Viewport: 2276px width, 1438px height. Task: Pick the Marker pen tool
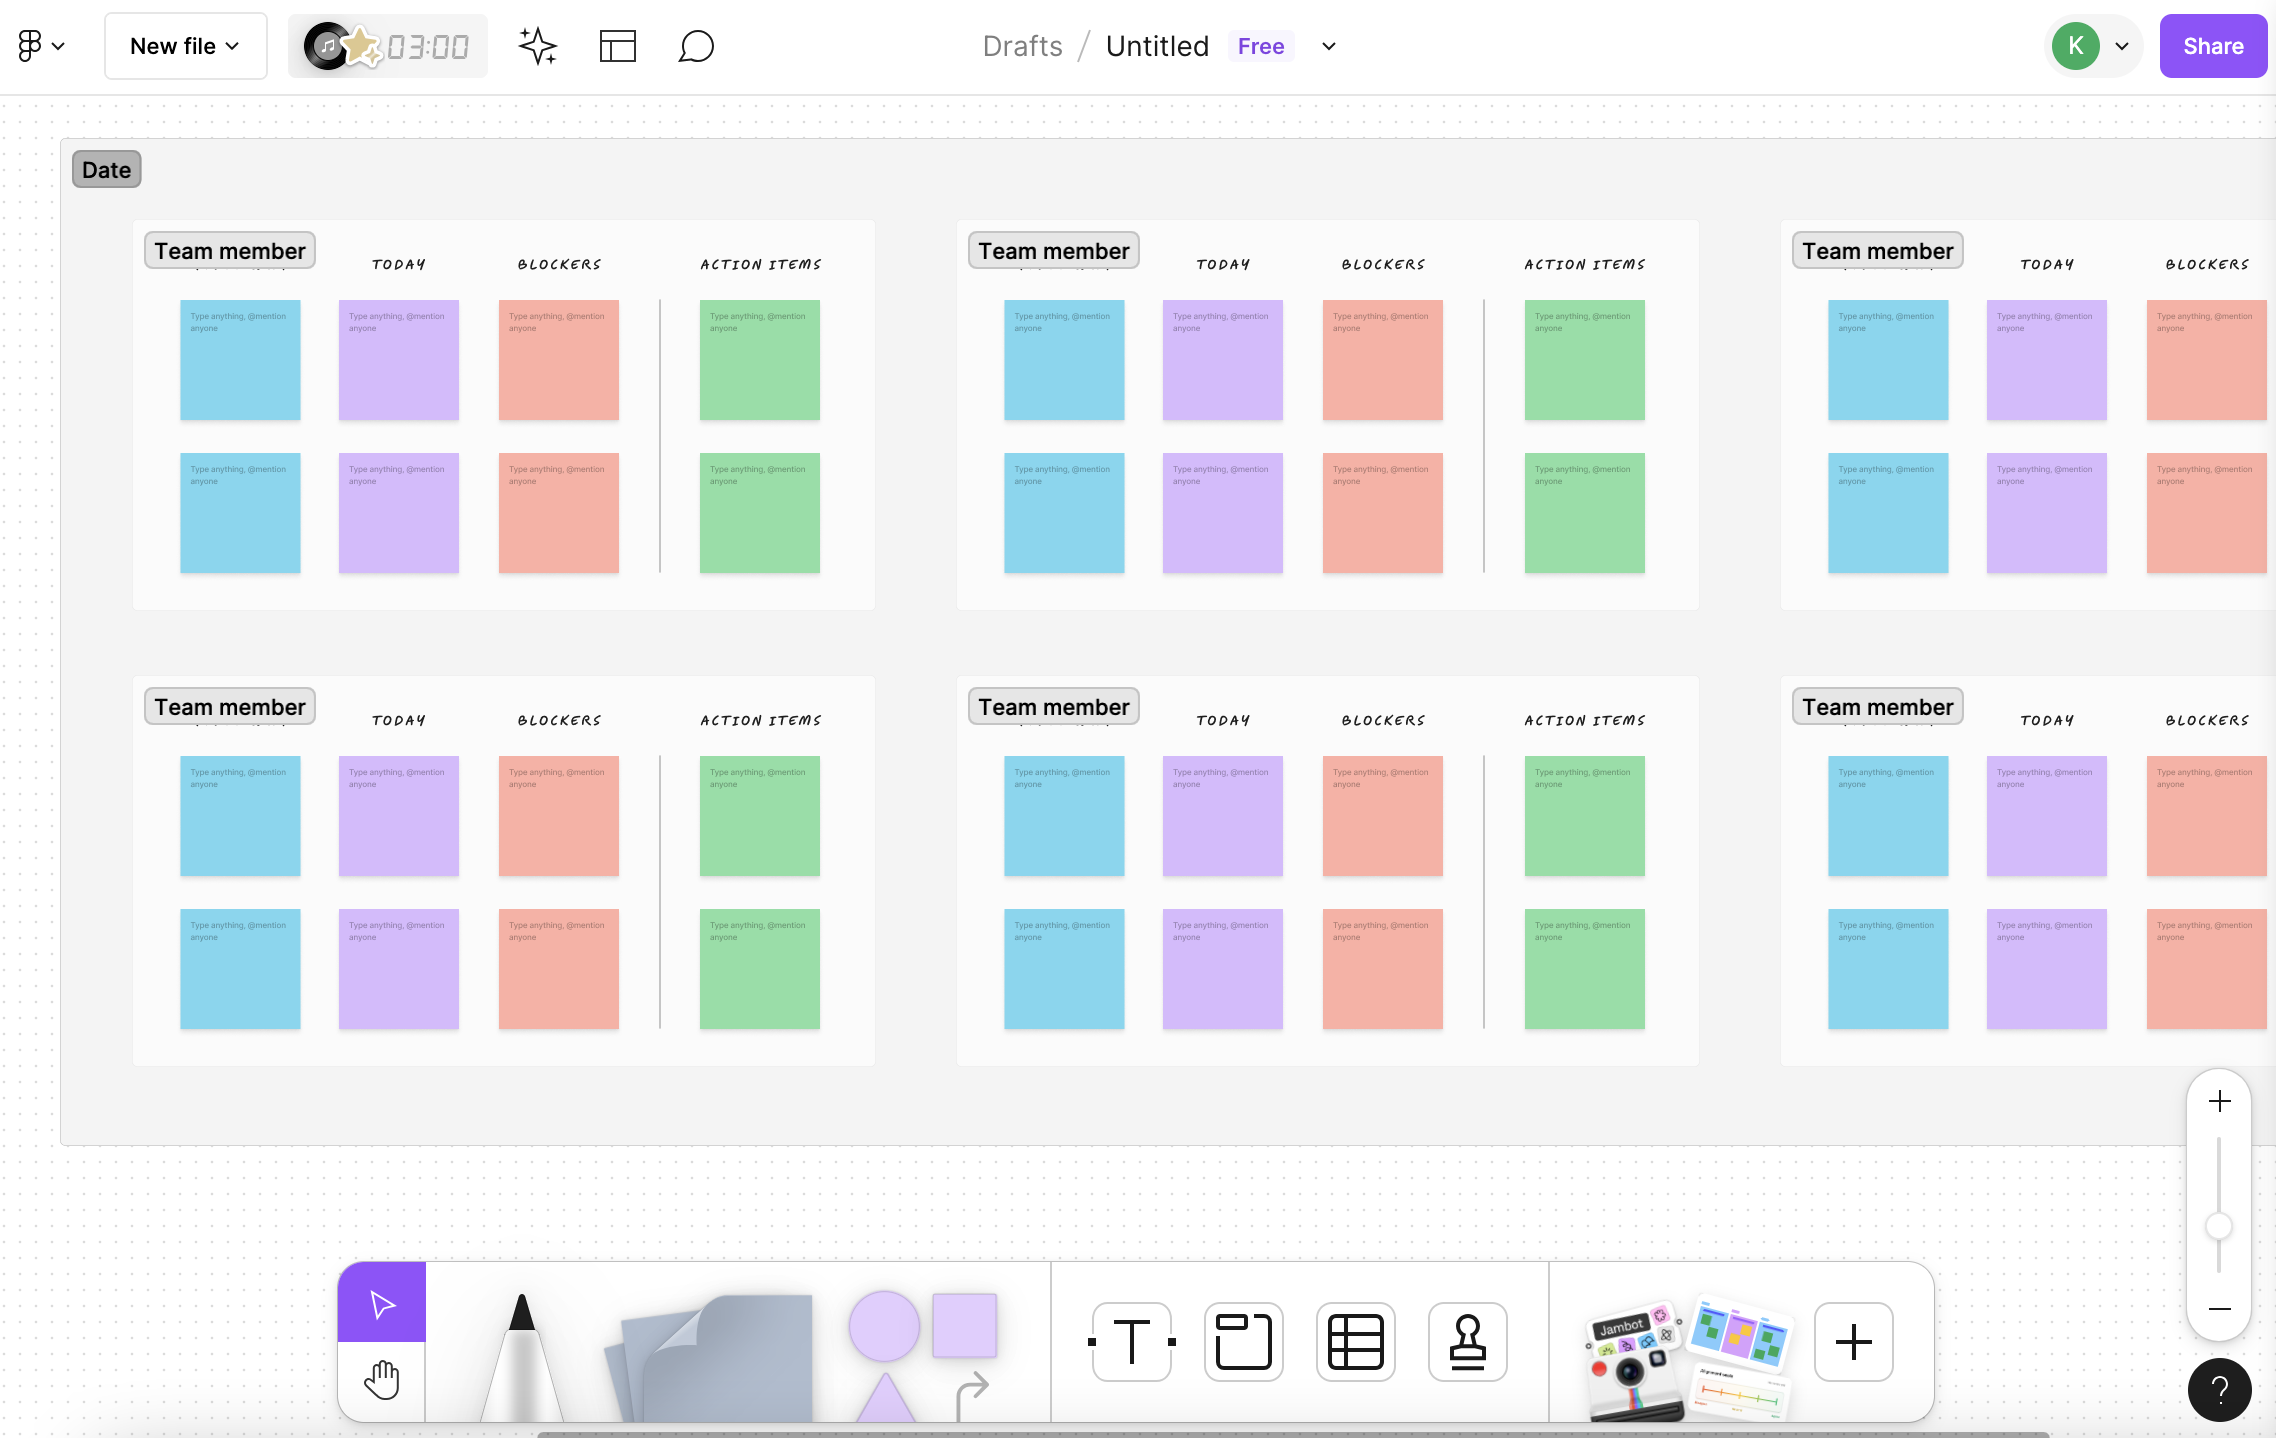(x=522, y=1355)
